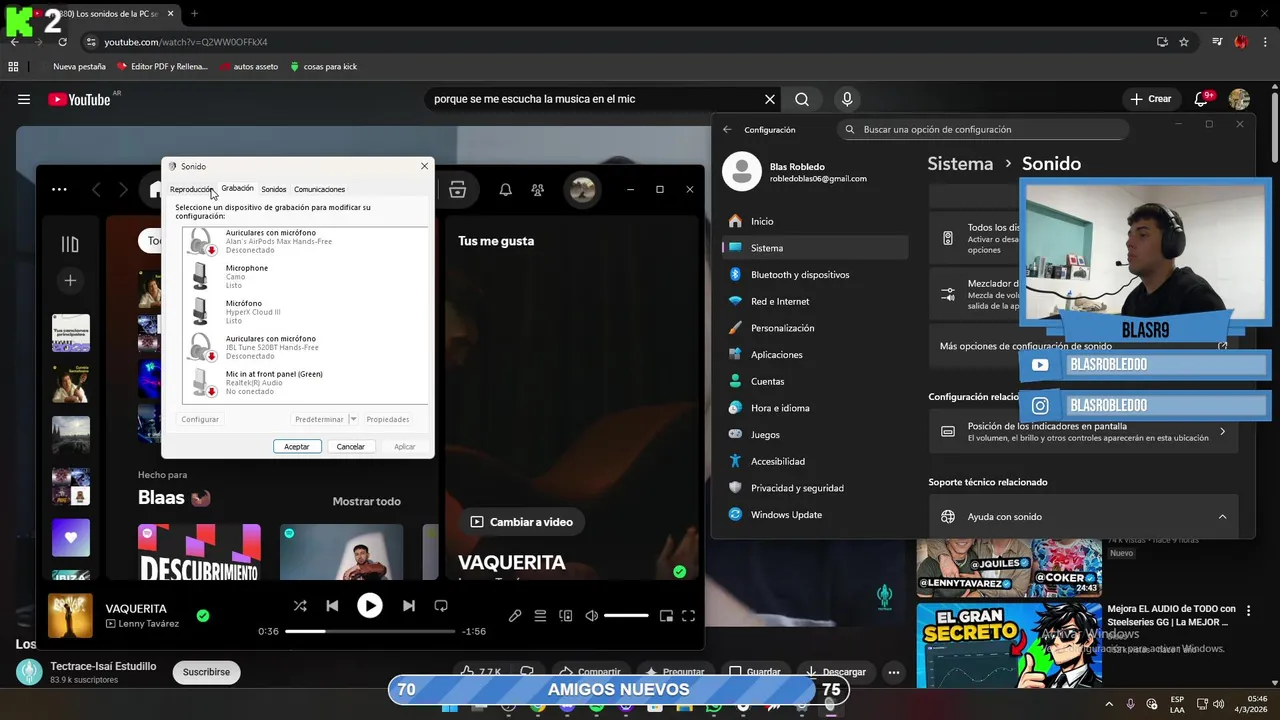Open Your Library icon in Spotify
Screen dimensions: 1280x720
pyautogui.click(x=70, y=244)
